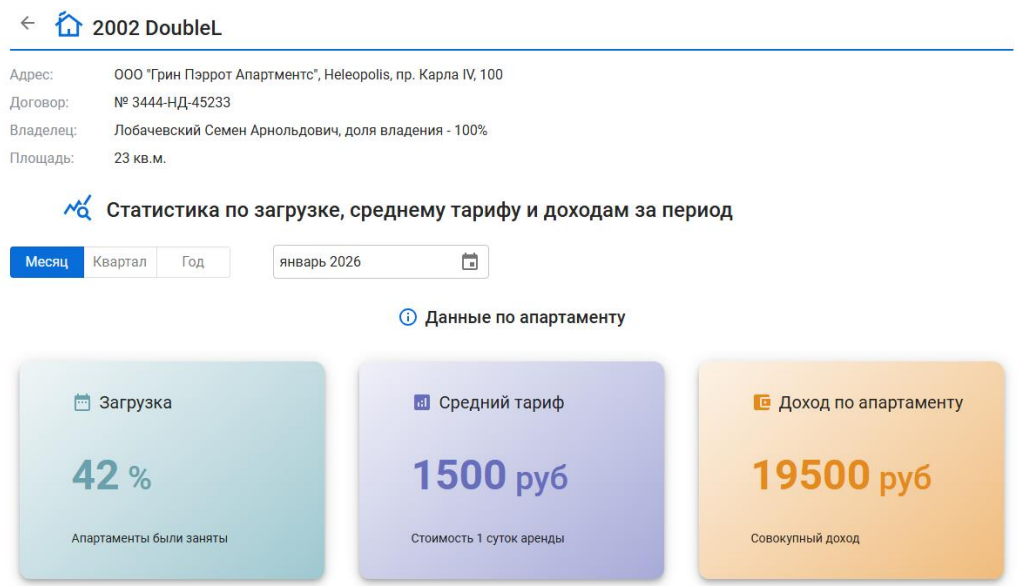Click the calendar icon beside Загрузка
Screen dimensions: 1019x586
[x=82, y=403]
